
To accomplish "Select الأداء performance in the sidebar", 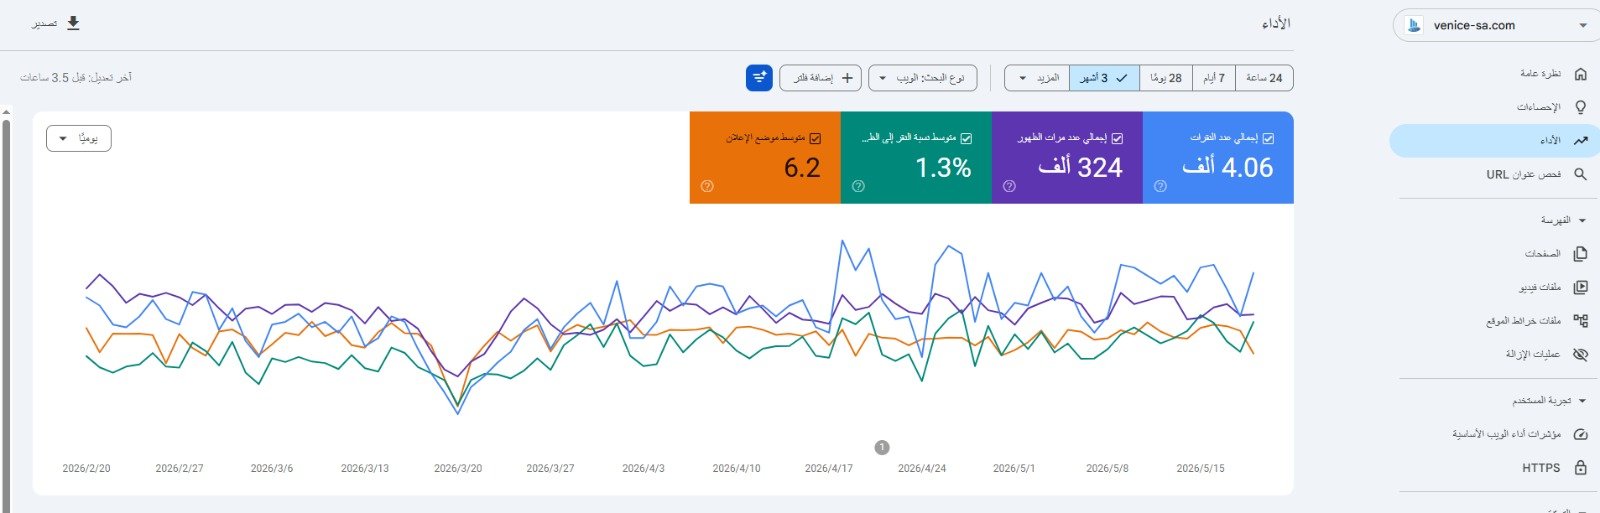I will point(1495,140).
